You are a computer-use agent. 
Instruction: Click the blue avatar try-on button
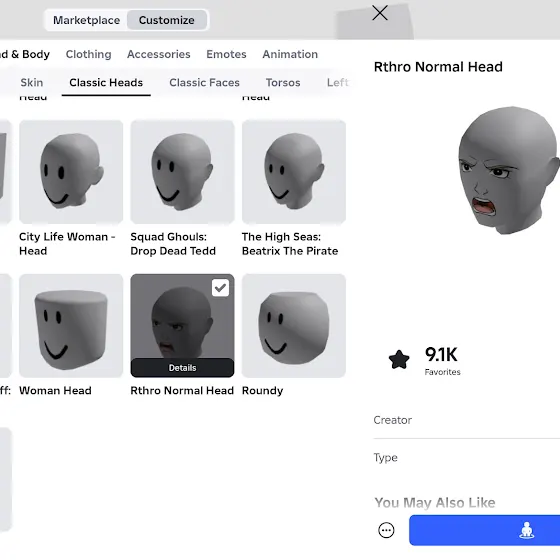pyautogui.click(x=484, y=530)
